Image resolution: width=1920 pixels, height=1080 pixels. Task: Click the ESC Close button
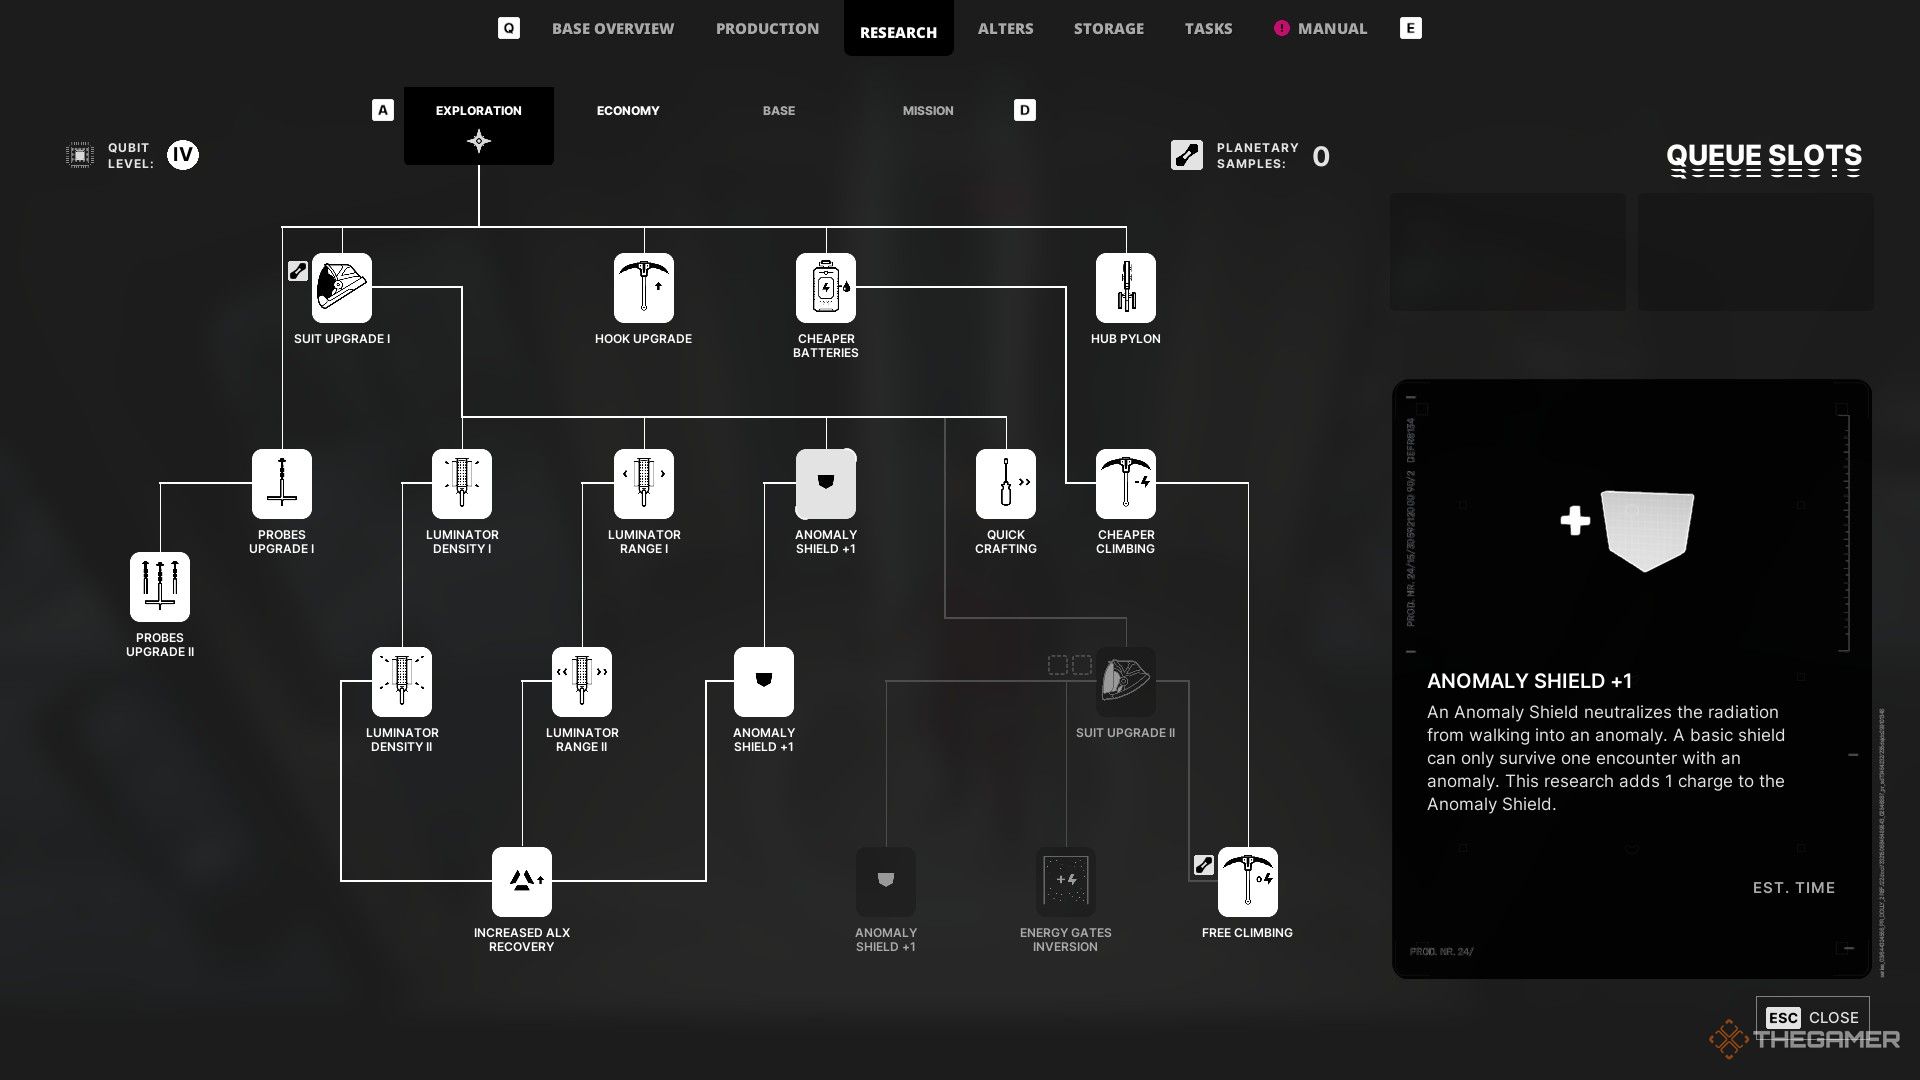click(x=1812, y=1017)
